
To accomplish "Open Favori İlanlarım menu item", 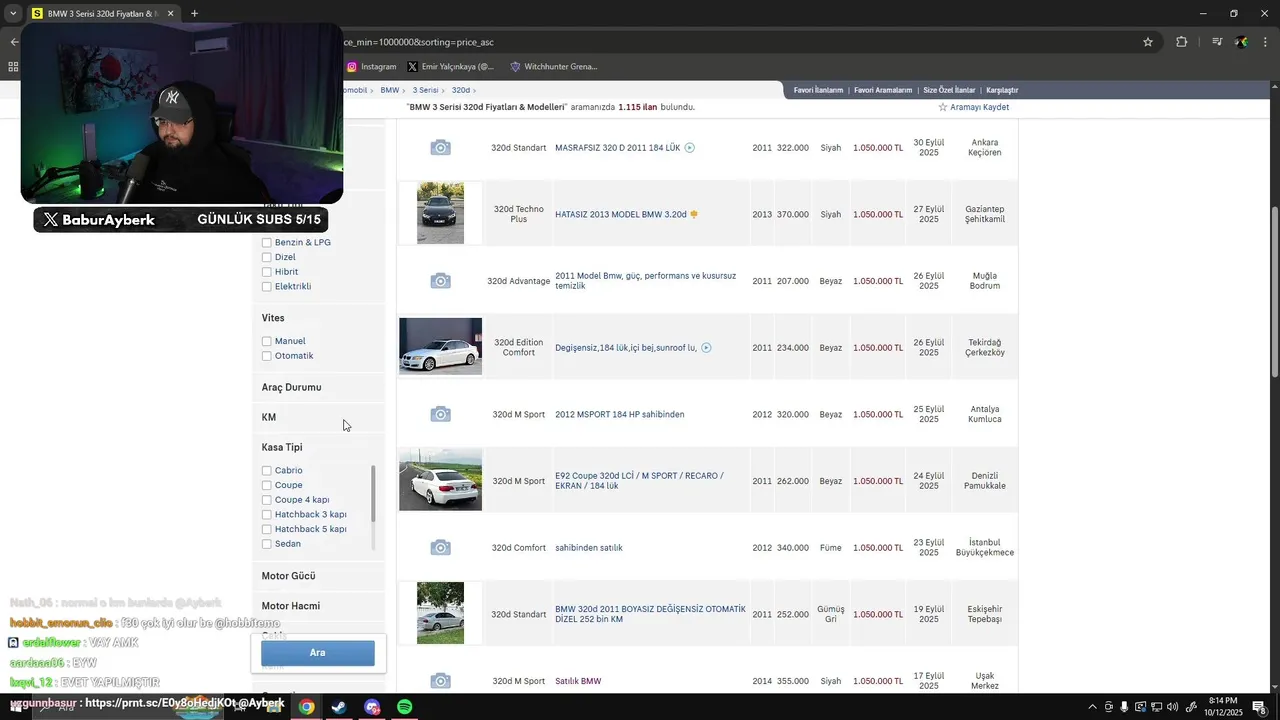I will 819,90.
